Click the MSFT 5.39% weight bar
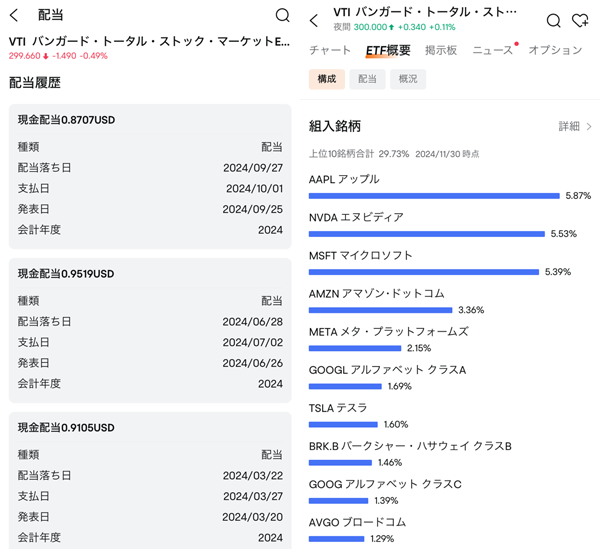The width and height of the screenshot is (600, 555). (x=424, y=272)
